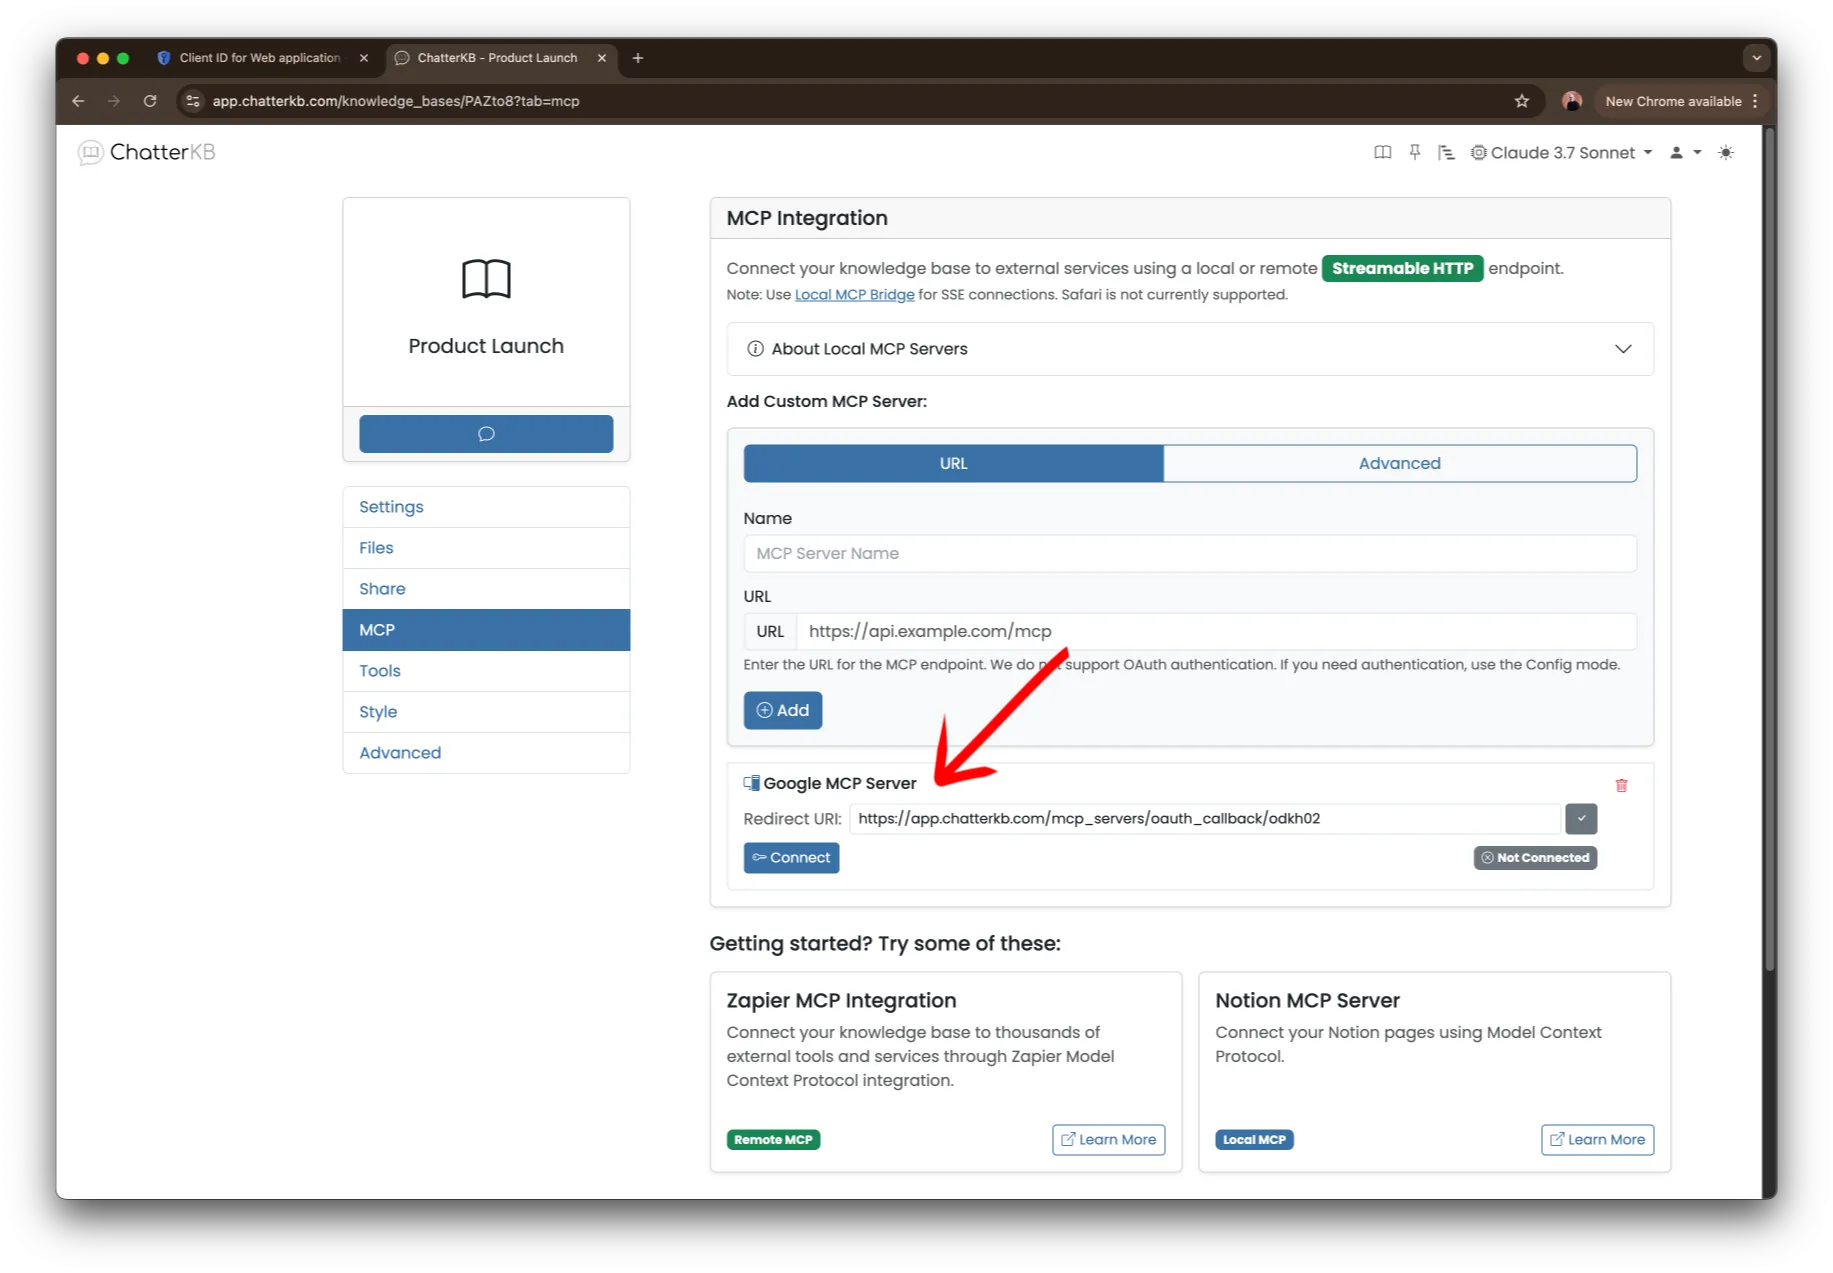The height and width of the screenshot is (1273, 1833).
Task: Expand About Local MCP Servers section
Action: tap(1190, 349)
